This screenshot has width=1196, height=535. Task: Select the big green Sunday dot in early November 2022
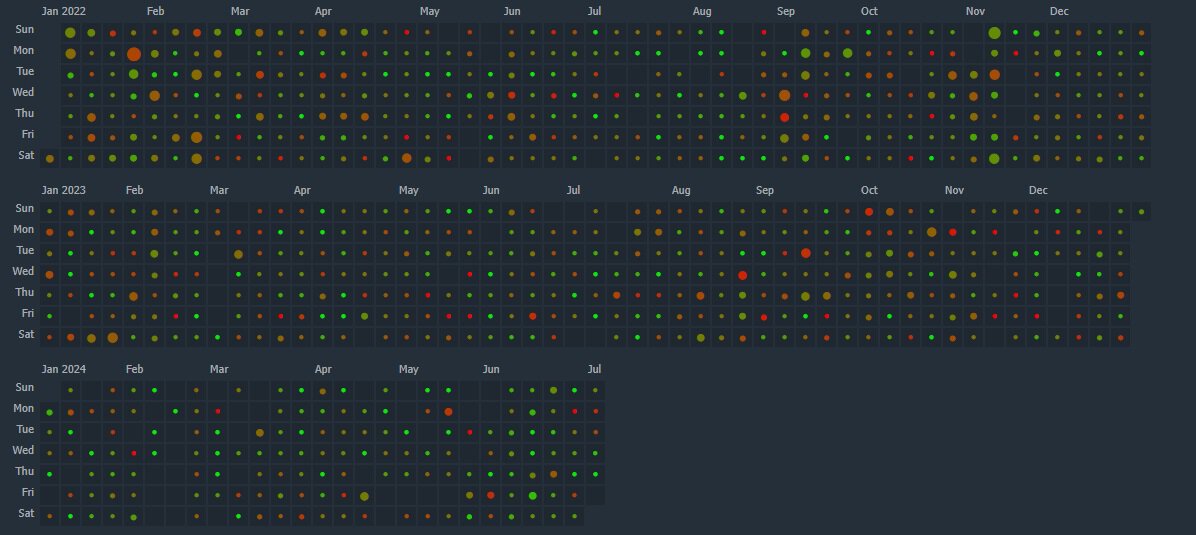coord(994,33)
